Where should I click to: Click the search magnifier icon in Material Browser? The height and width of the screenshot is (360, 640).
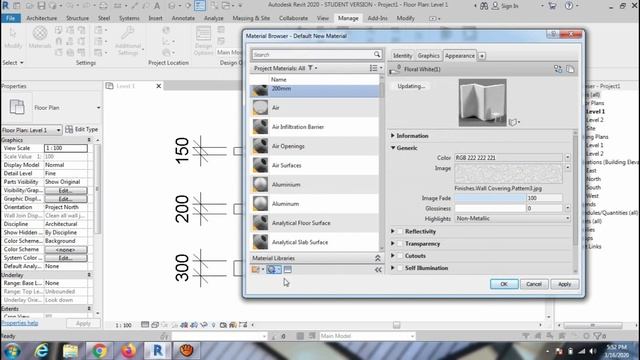coord(377,54)
